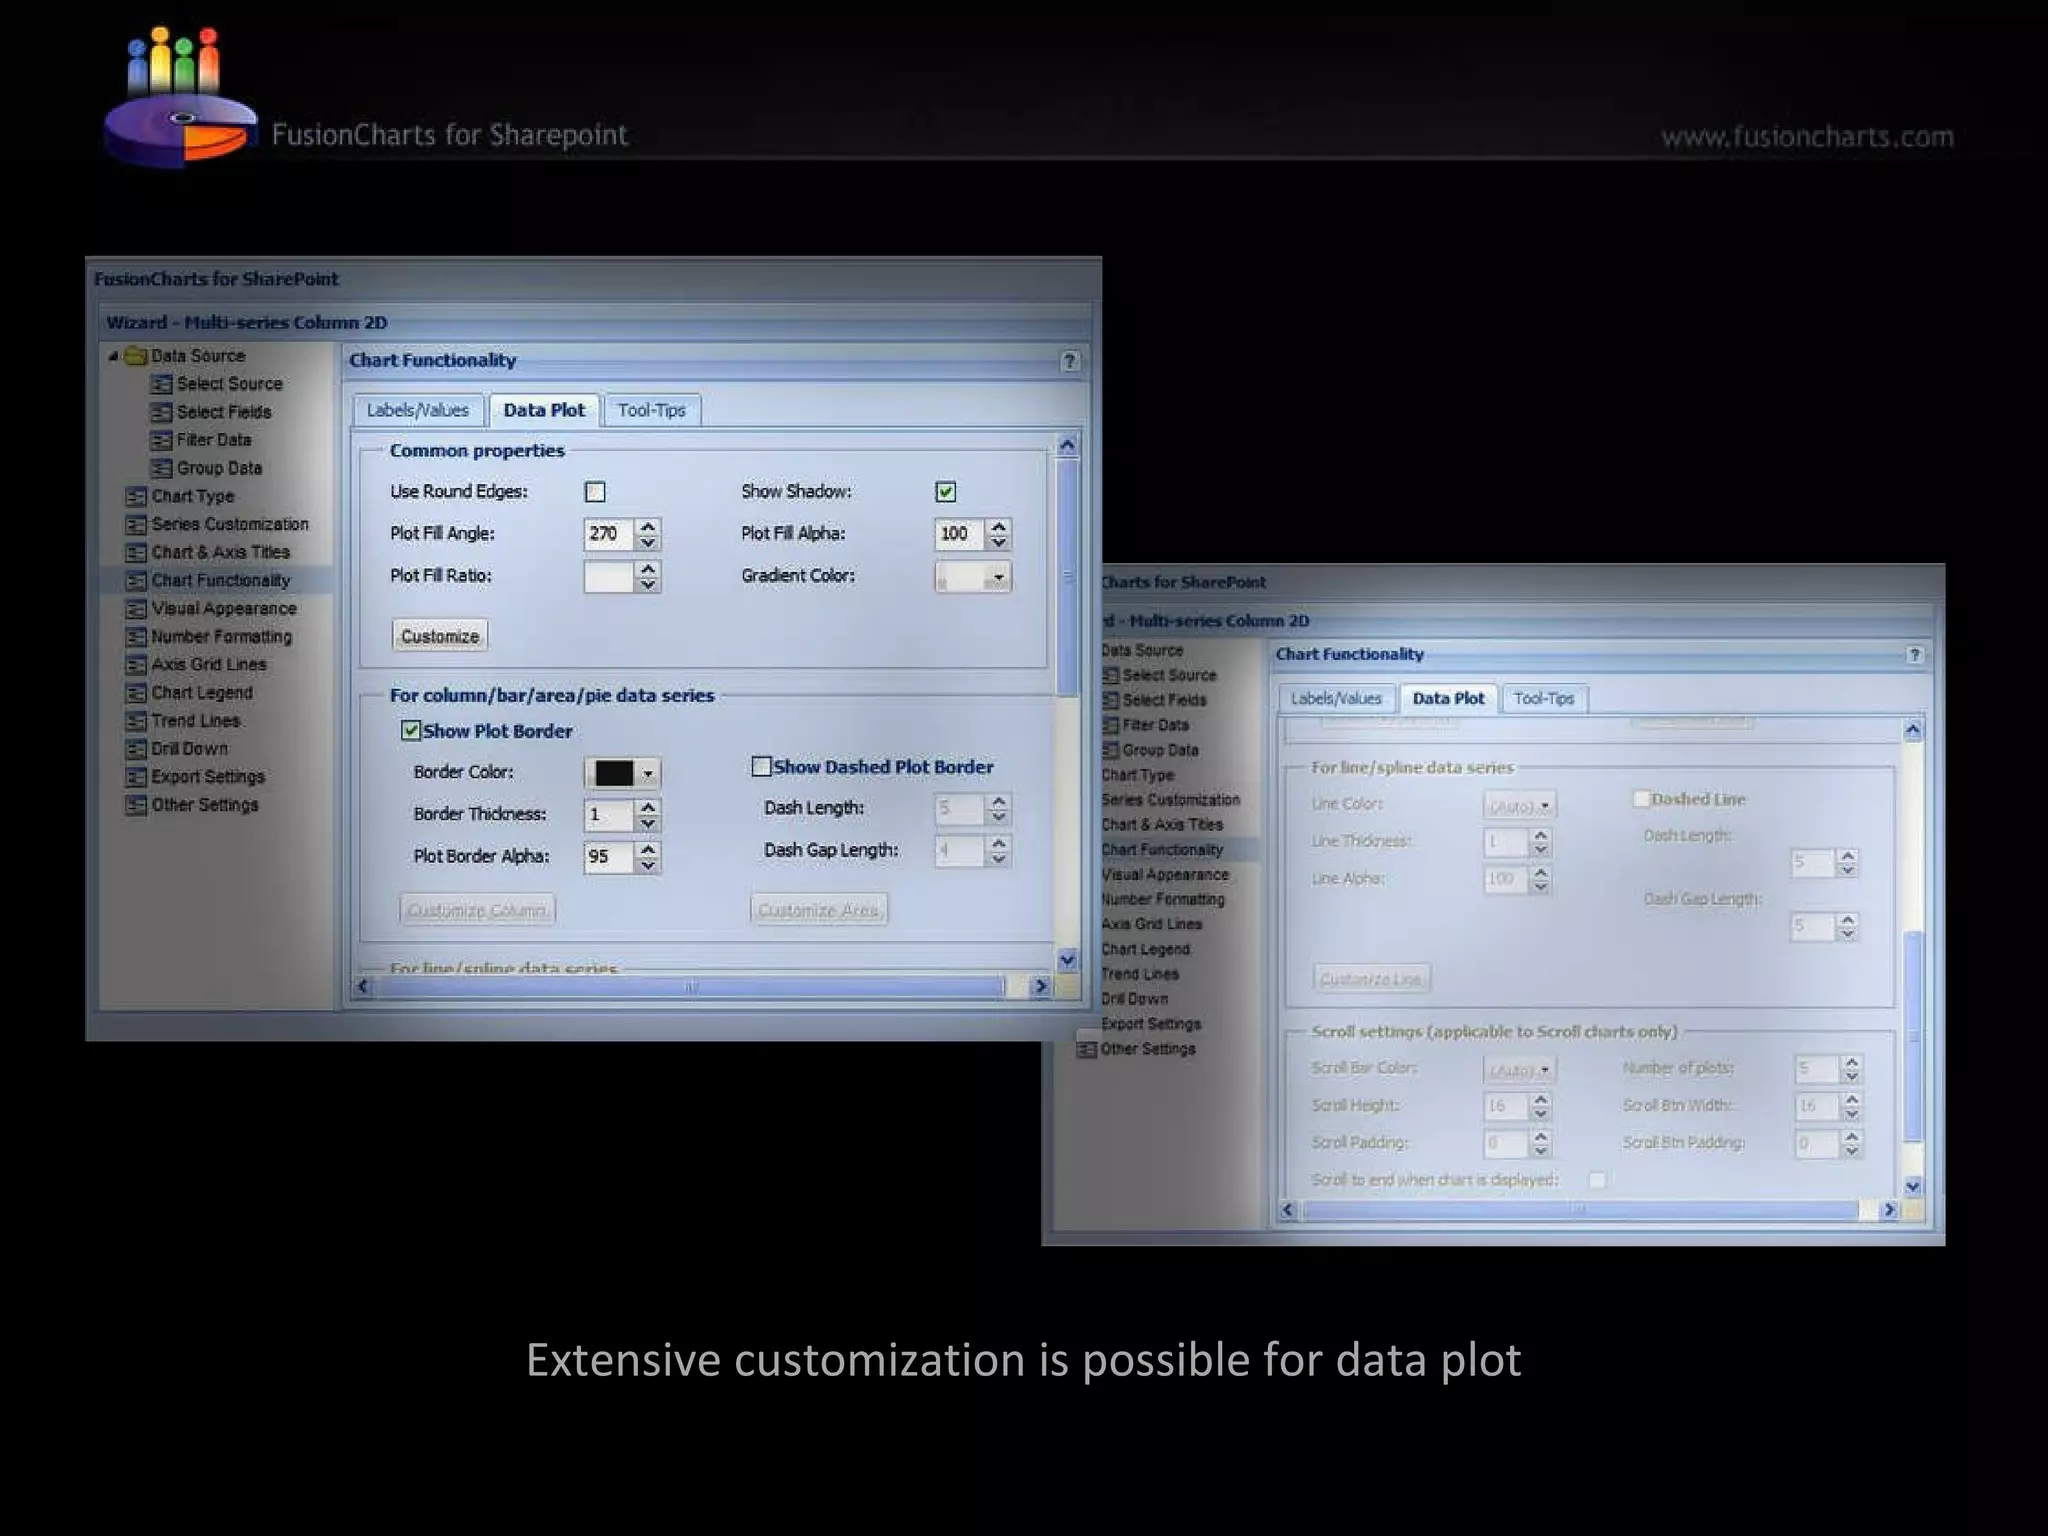The image size is (2048, 1536).
Task: Click the Chart Legend icon in left window
Action: (x=136, y=692)
